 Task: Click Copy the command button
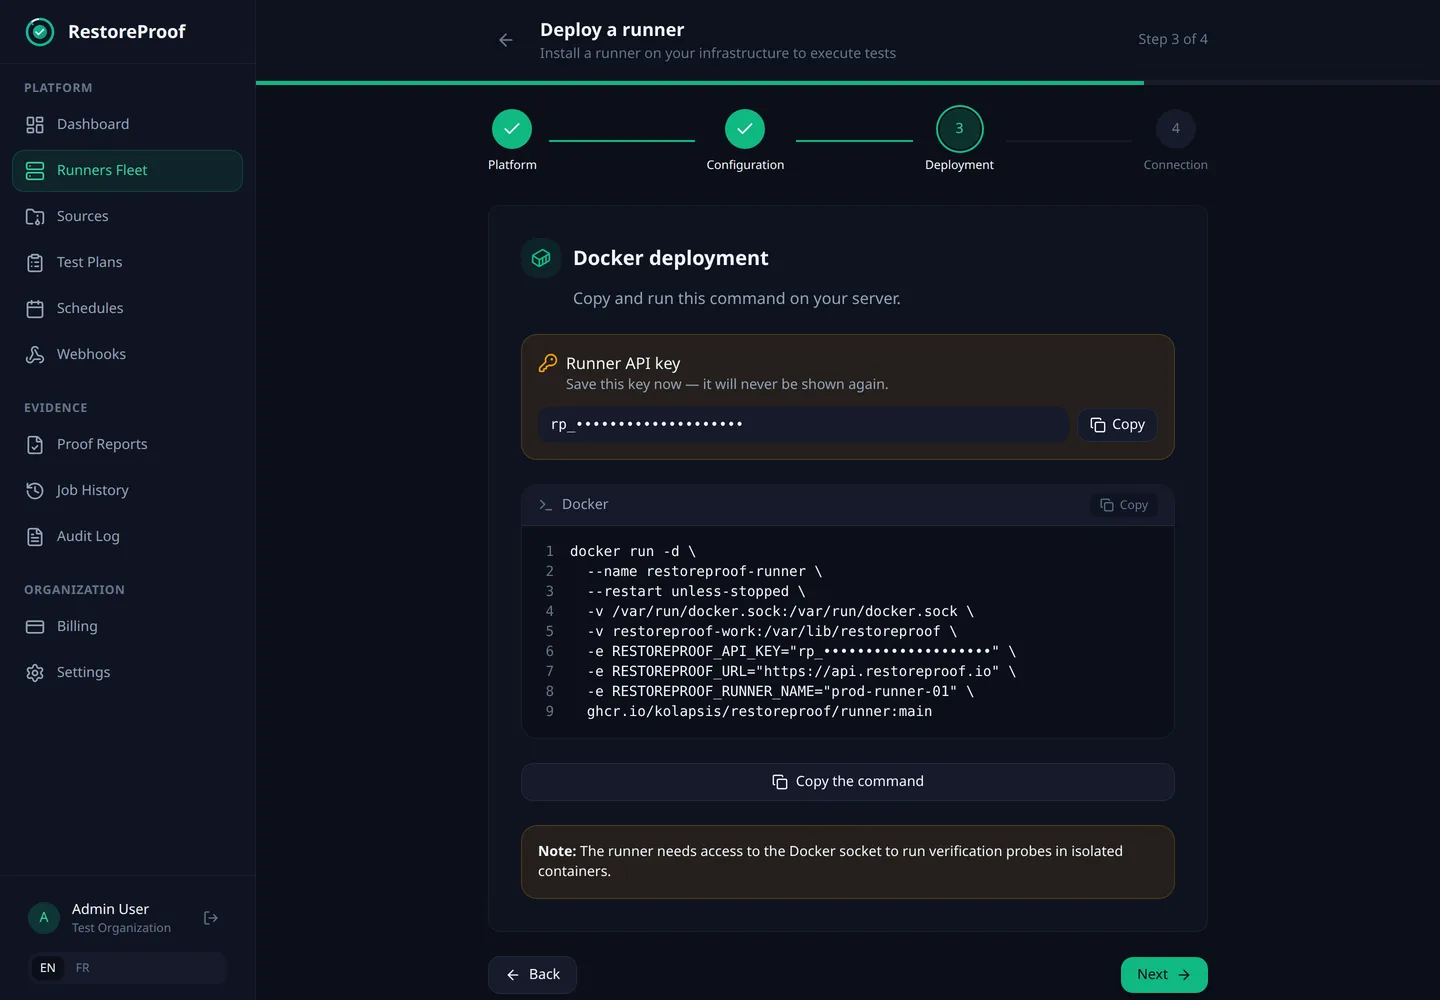848,782
